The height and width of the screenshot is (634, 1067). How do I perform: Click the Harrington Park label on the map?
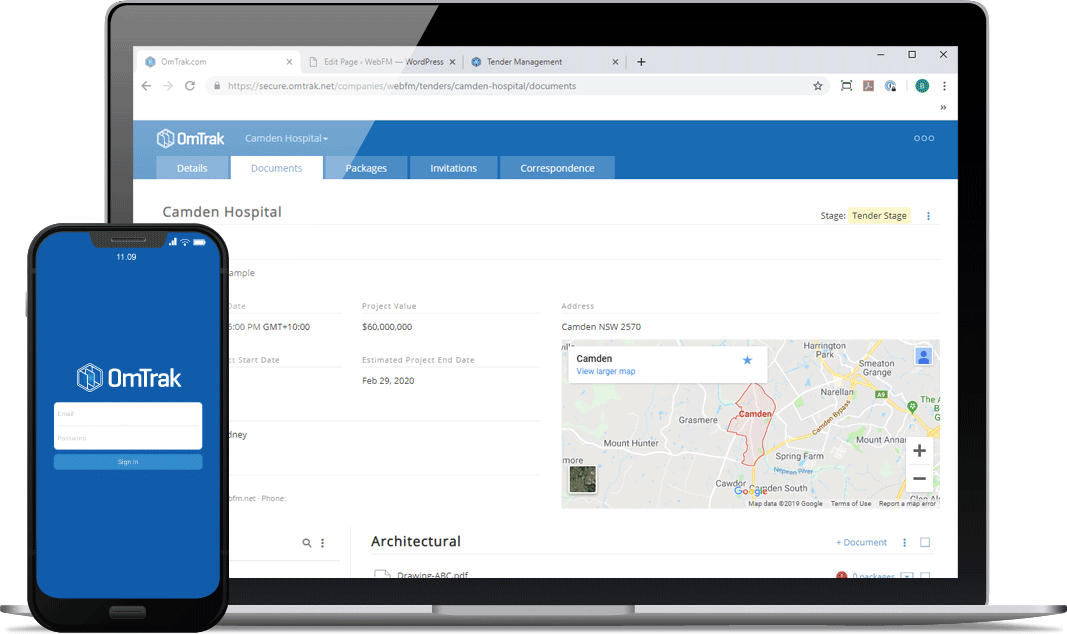pyautogui.click(x=825, y=350)
